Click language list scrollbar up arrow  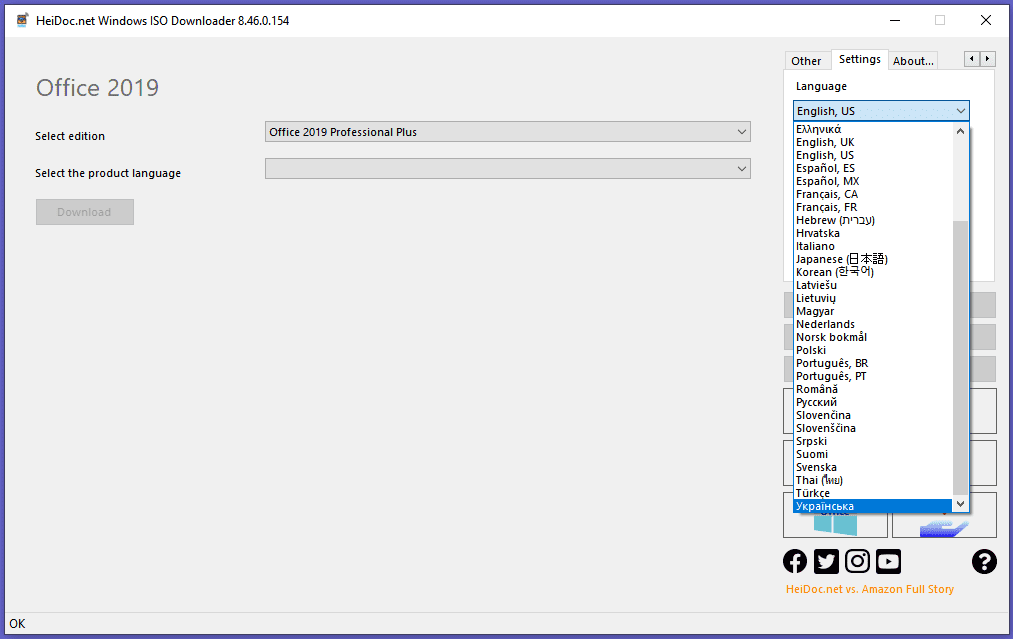point(961,131)
